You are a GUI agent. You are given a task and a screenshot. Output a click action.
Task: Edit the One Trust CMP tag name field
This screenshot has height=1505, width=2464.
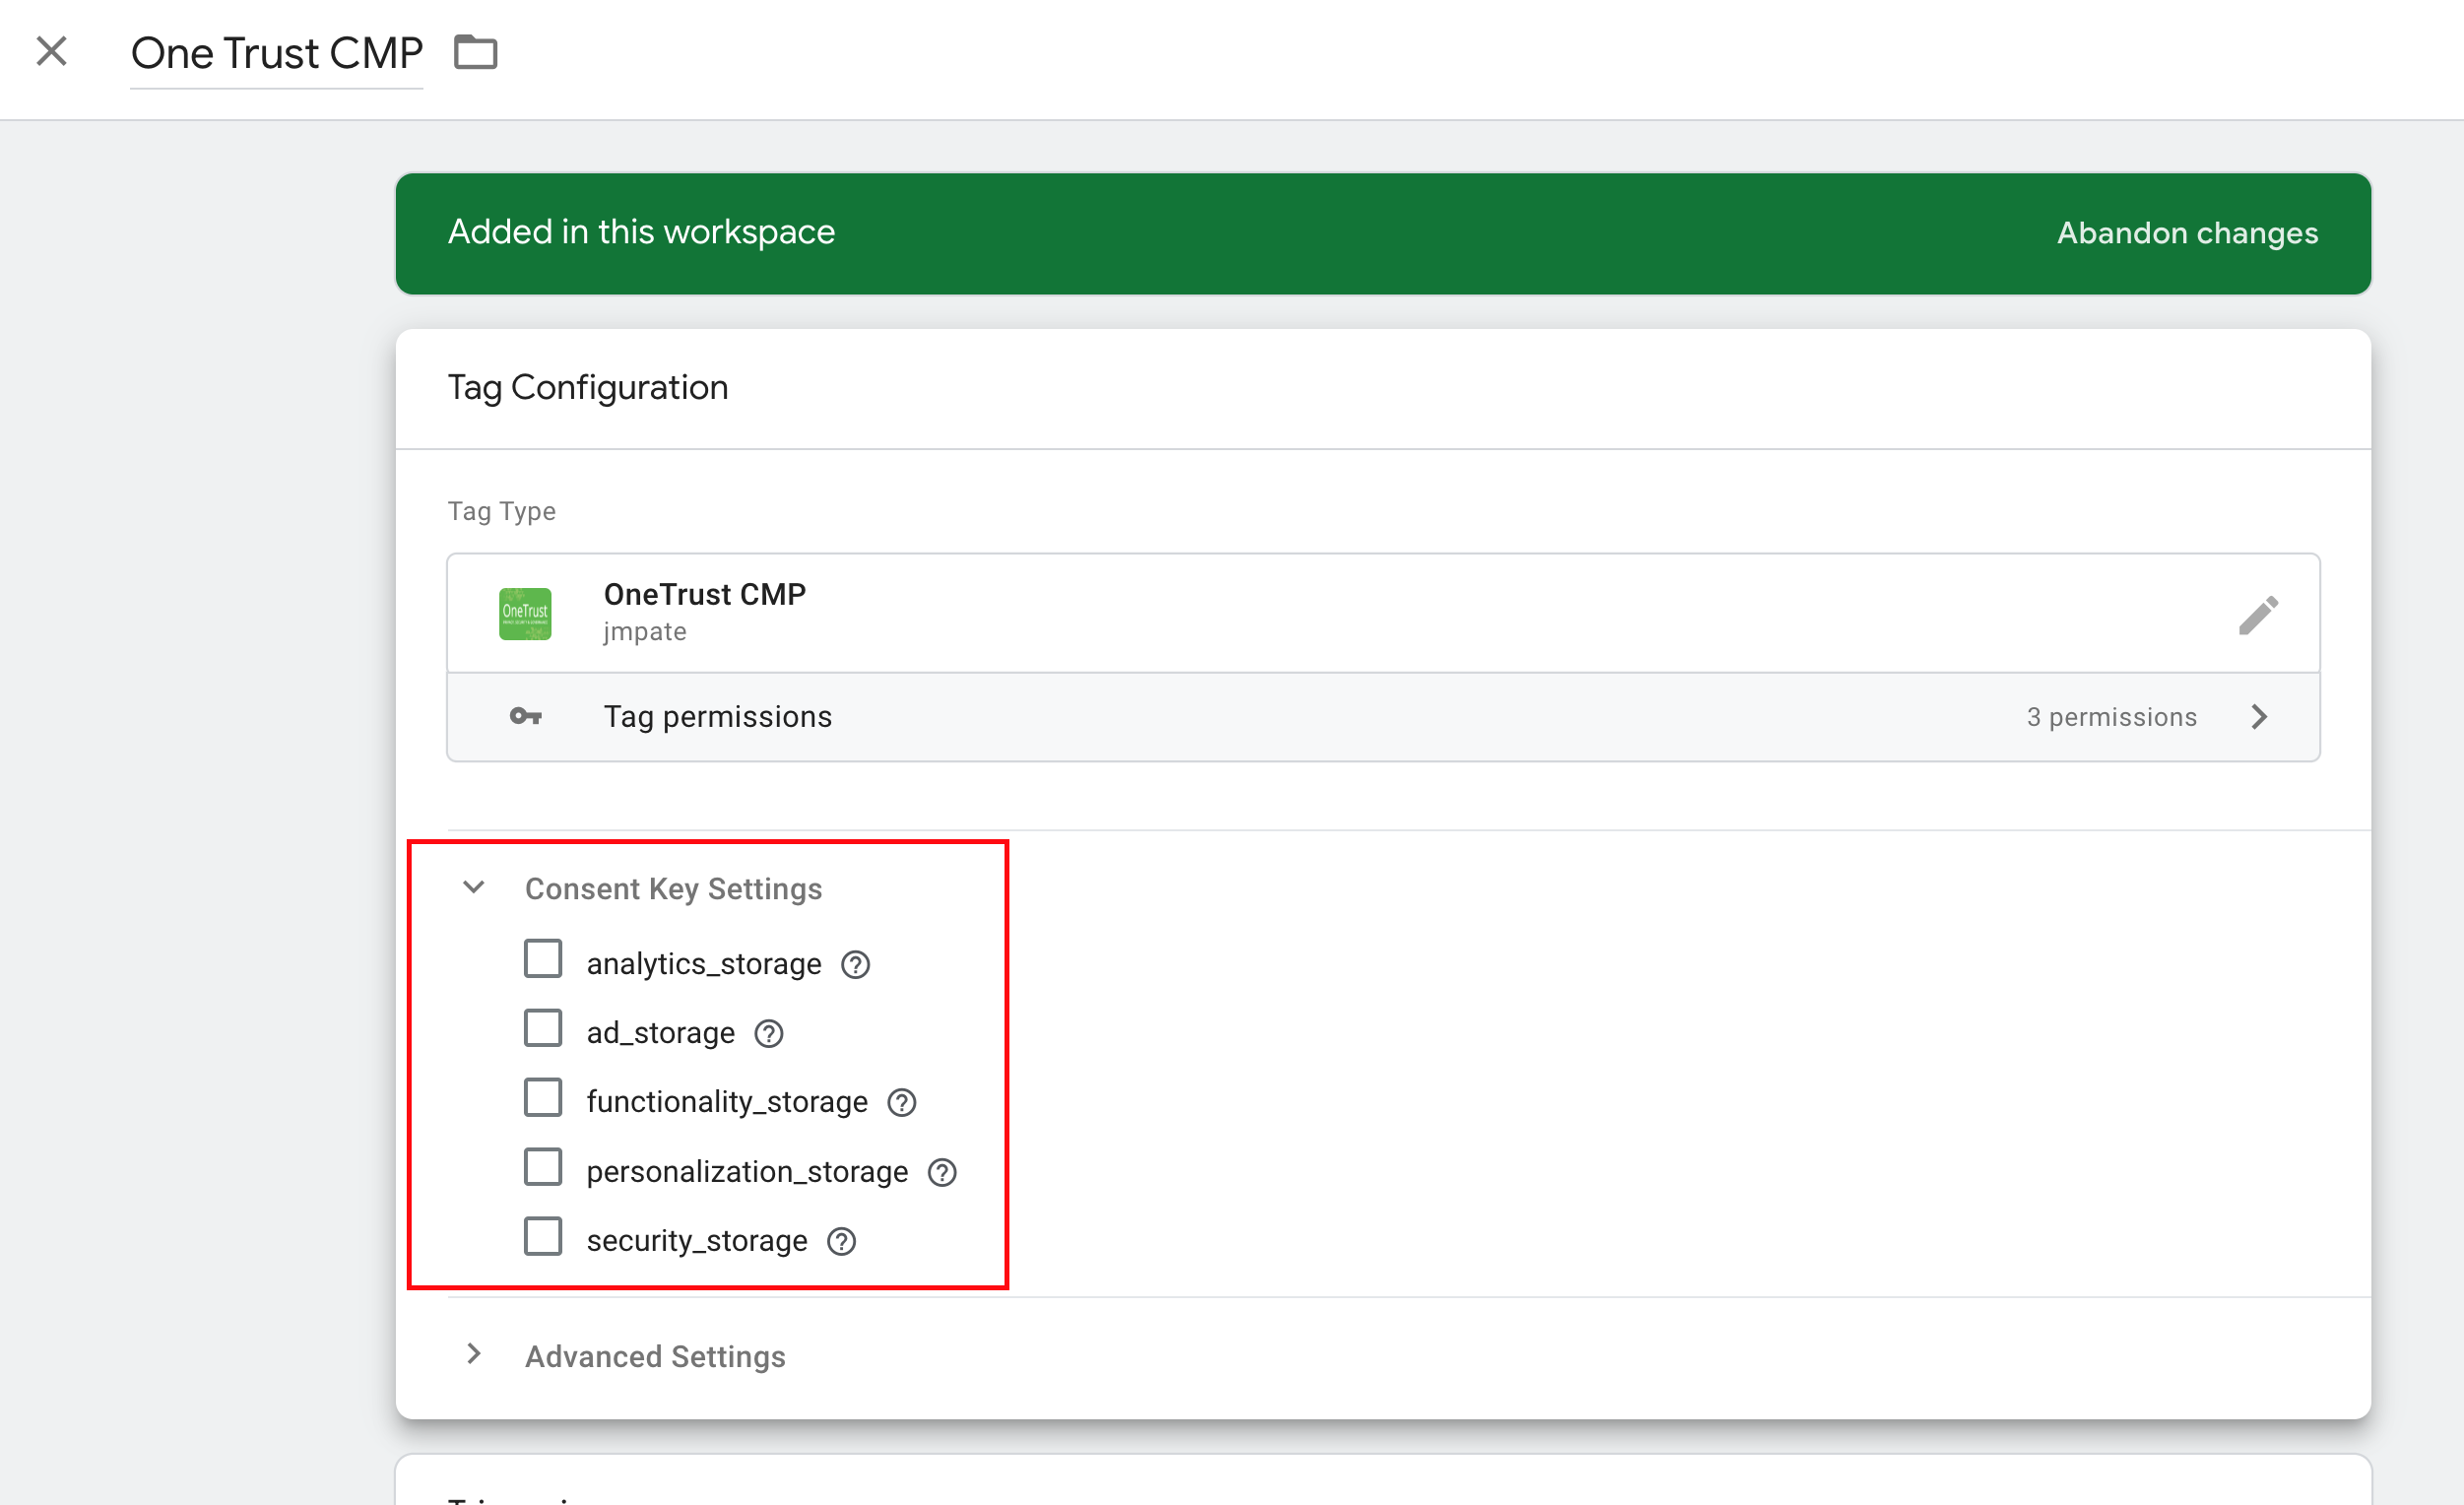click(276, 54)
